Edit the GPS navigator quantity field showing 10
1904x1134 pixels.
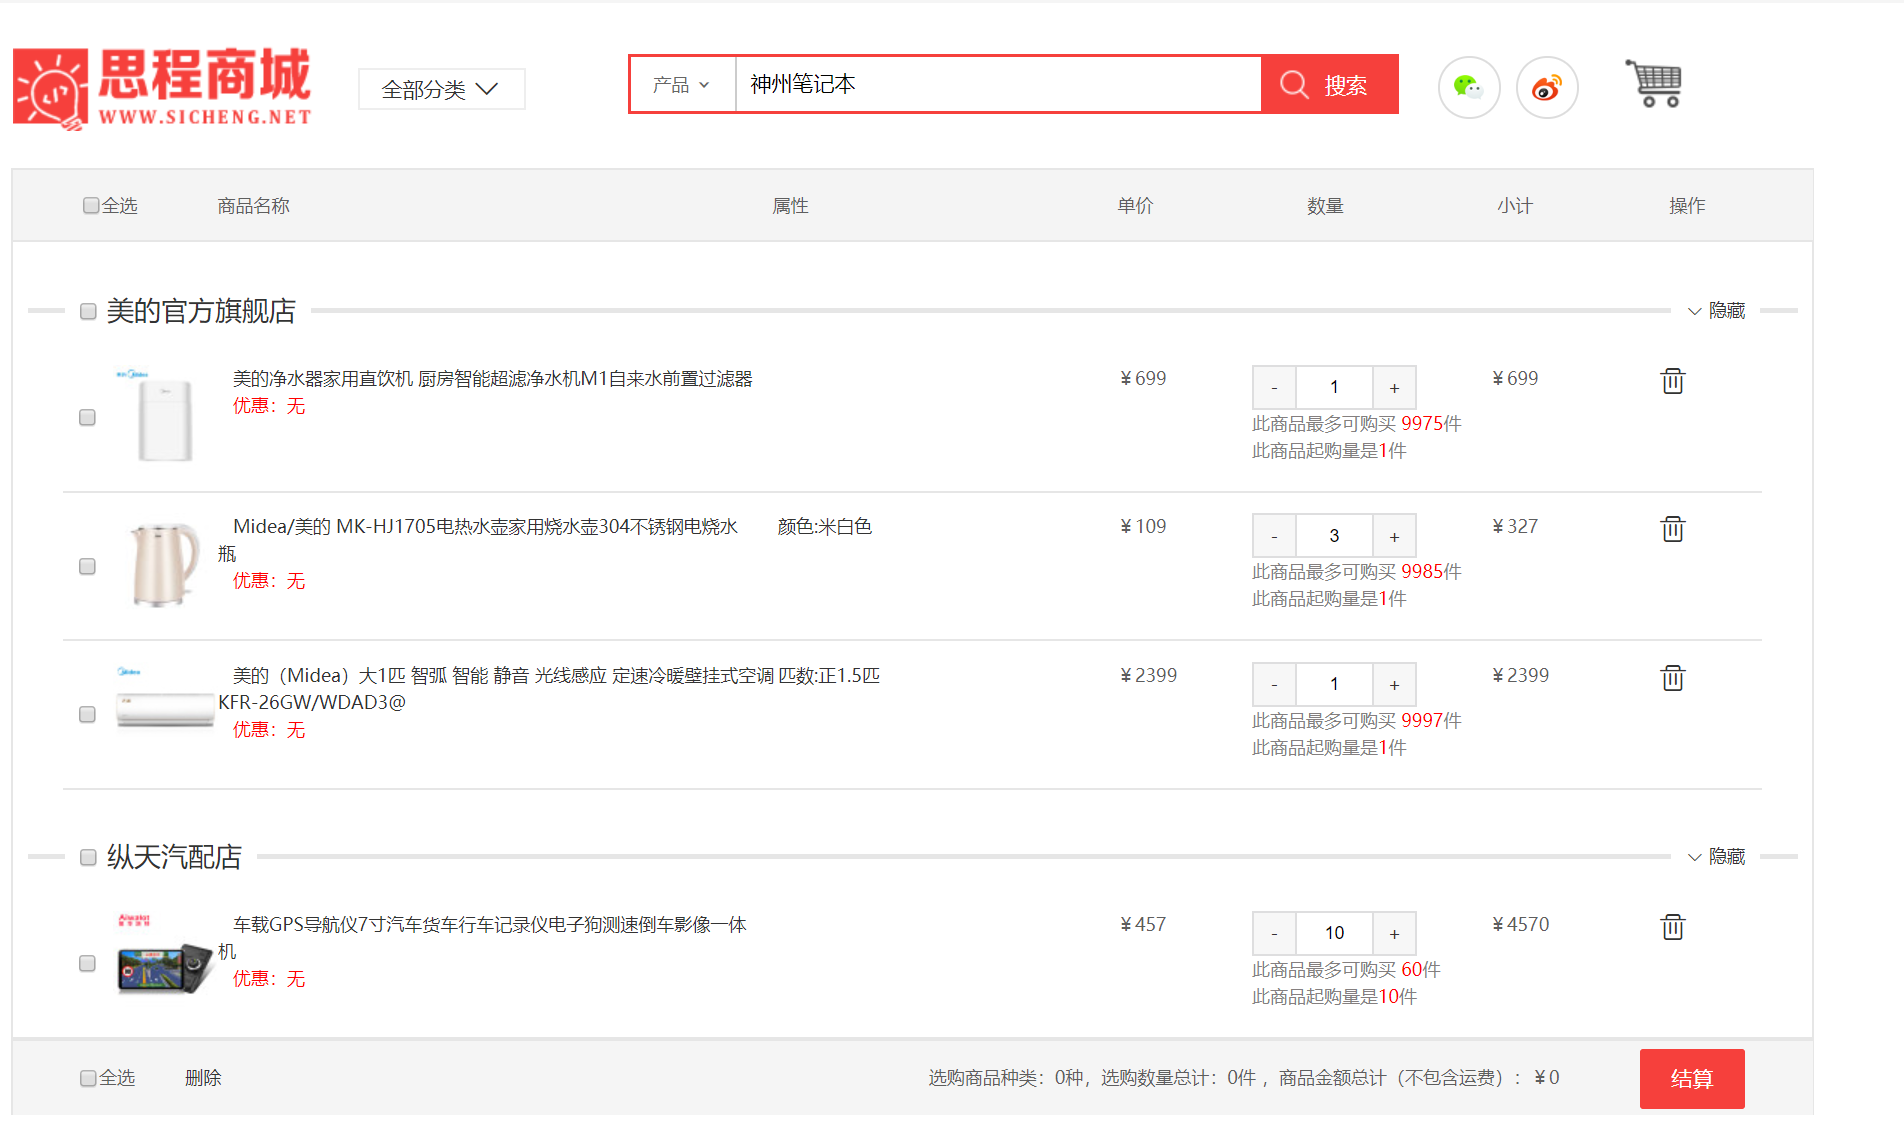[x=1334, y=933]
